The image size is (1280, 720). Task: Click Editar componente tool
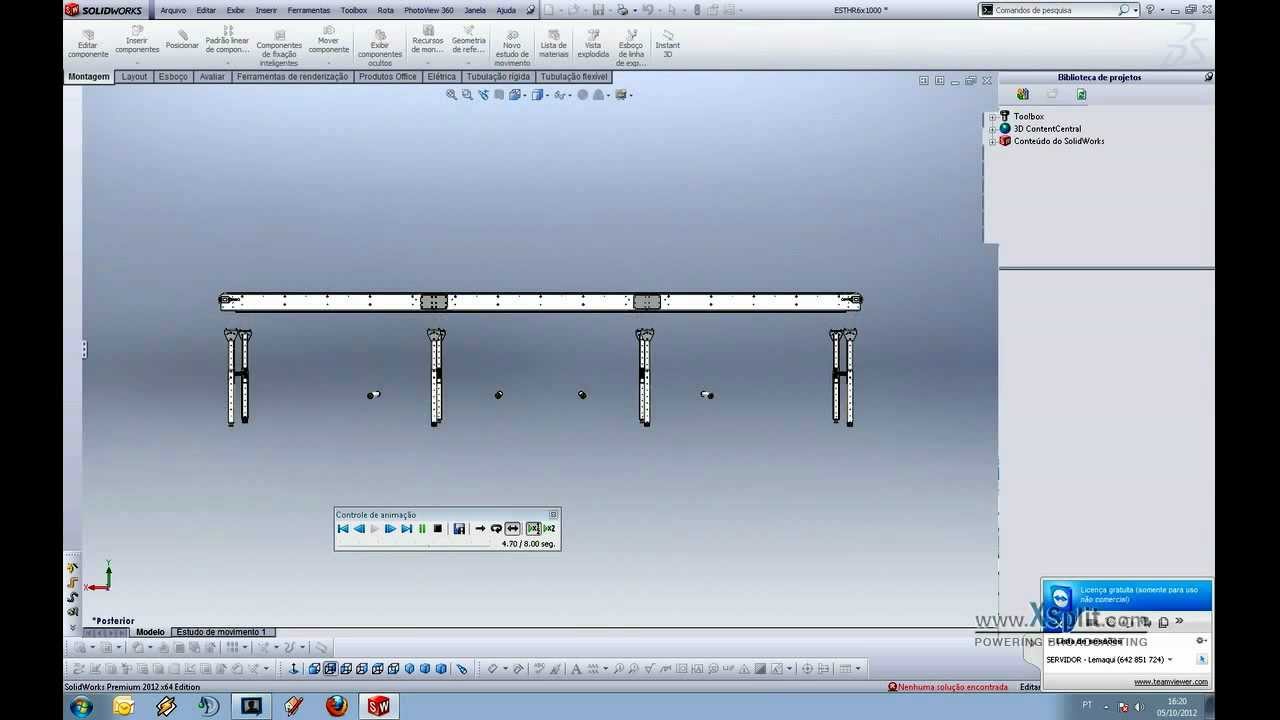[x=87, y=43]
